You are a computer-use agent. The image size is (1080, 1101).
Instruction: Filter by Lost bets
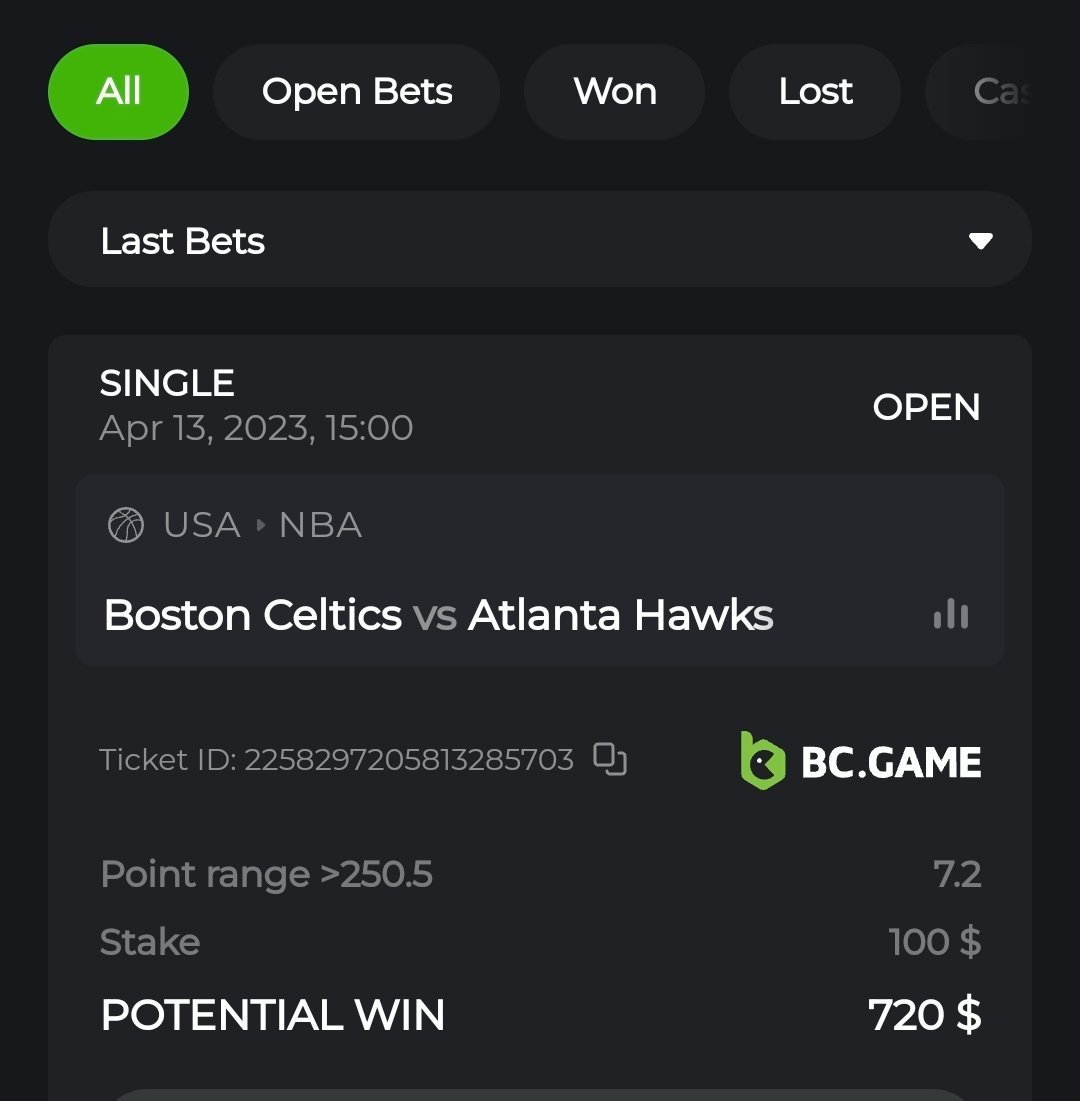pos(815,92)
